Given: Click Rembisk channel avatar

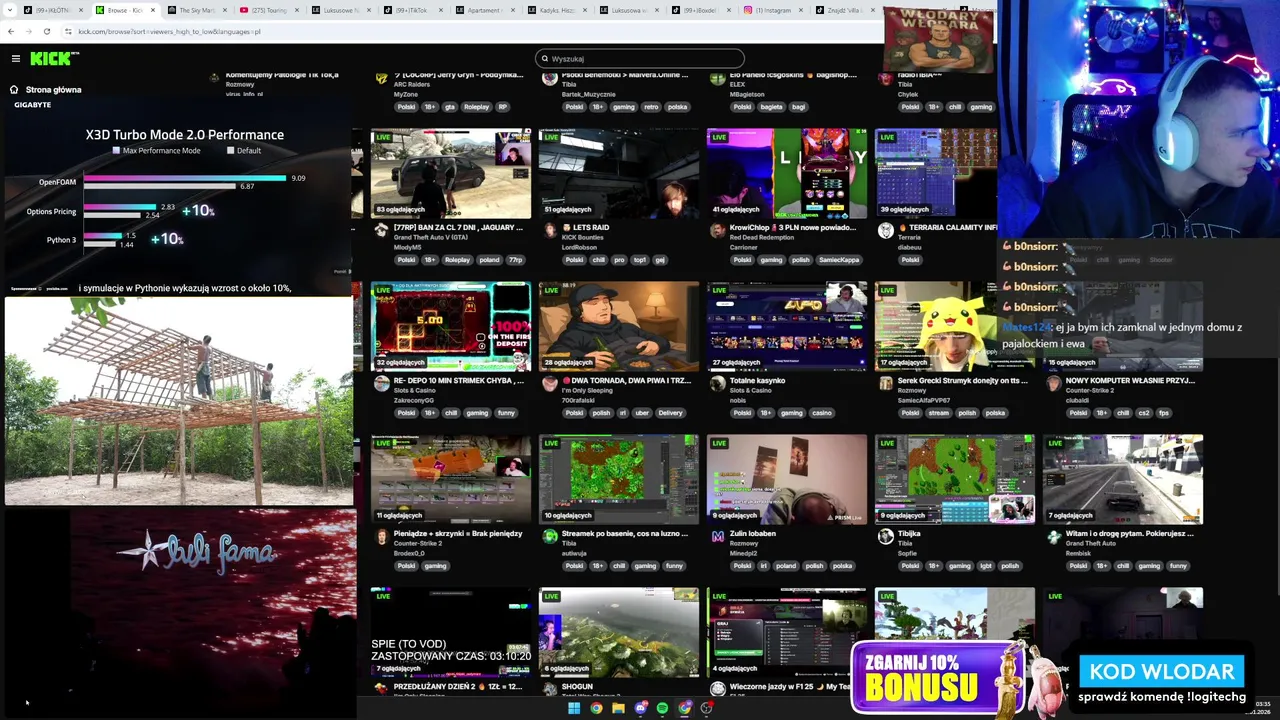Looking at the screenshot, I should coord(1053,536).
